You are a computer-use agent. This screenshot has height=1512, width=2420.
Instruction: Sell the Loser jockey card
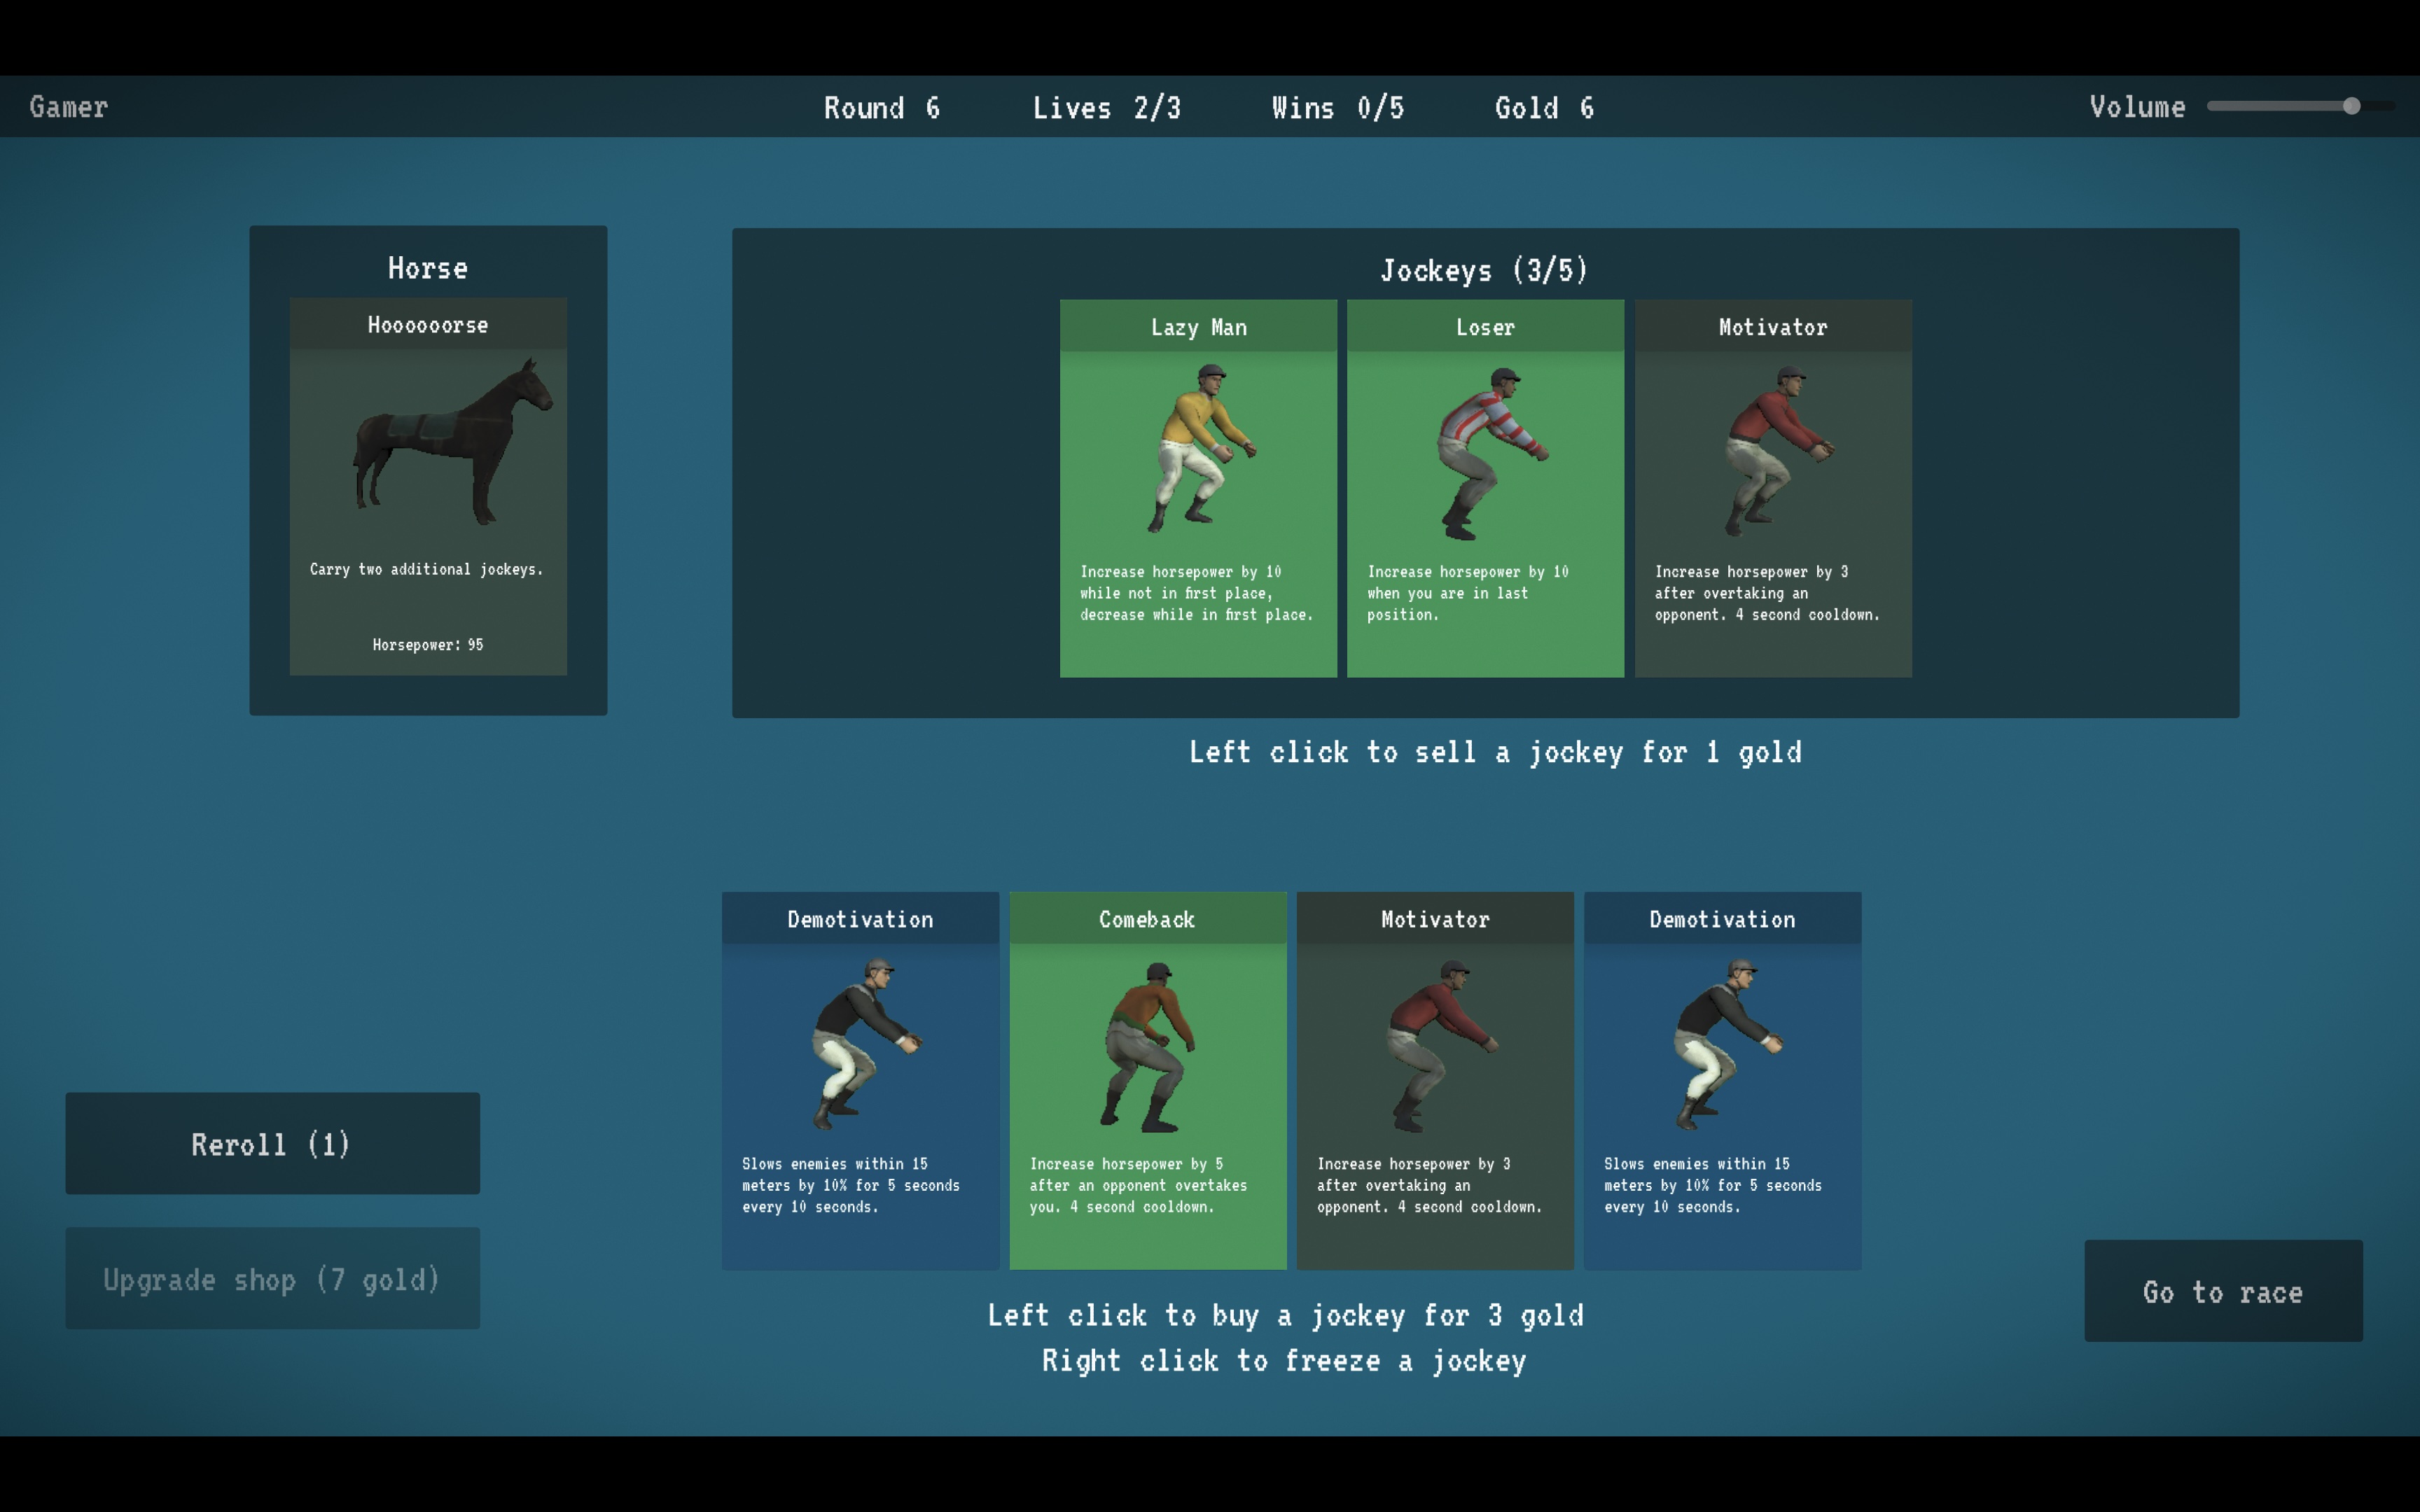click(x=1485, y=488)
